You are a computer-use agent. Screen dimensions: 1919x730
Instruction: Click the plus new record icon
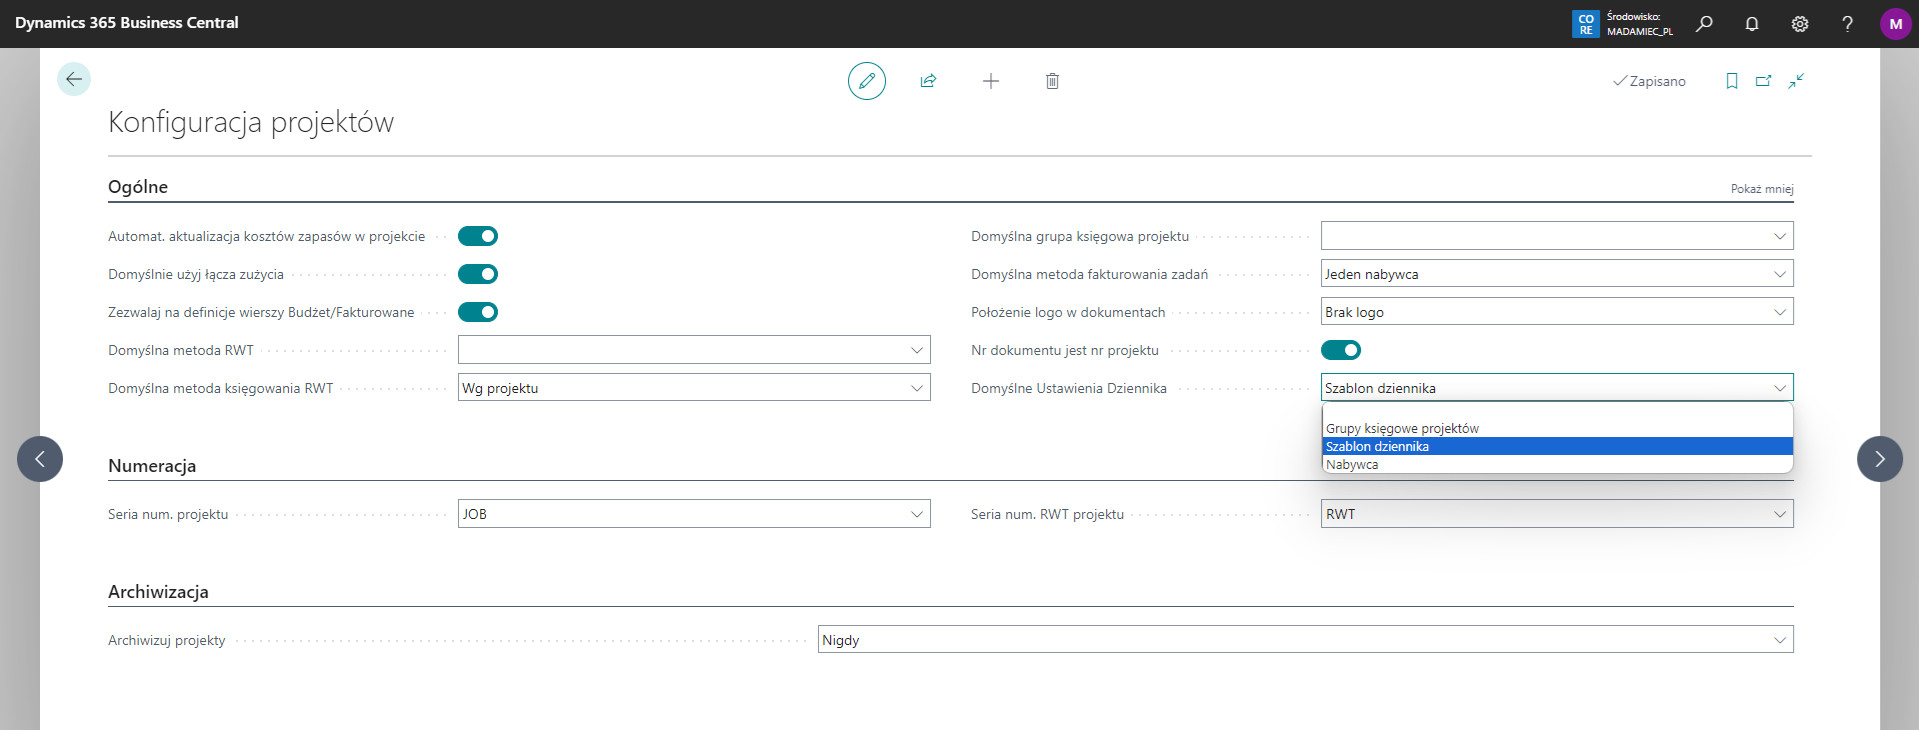coord(990,81)
